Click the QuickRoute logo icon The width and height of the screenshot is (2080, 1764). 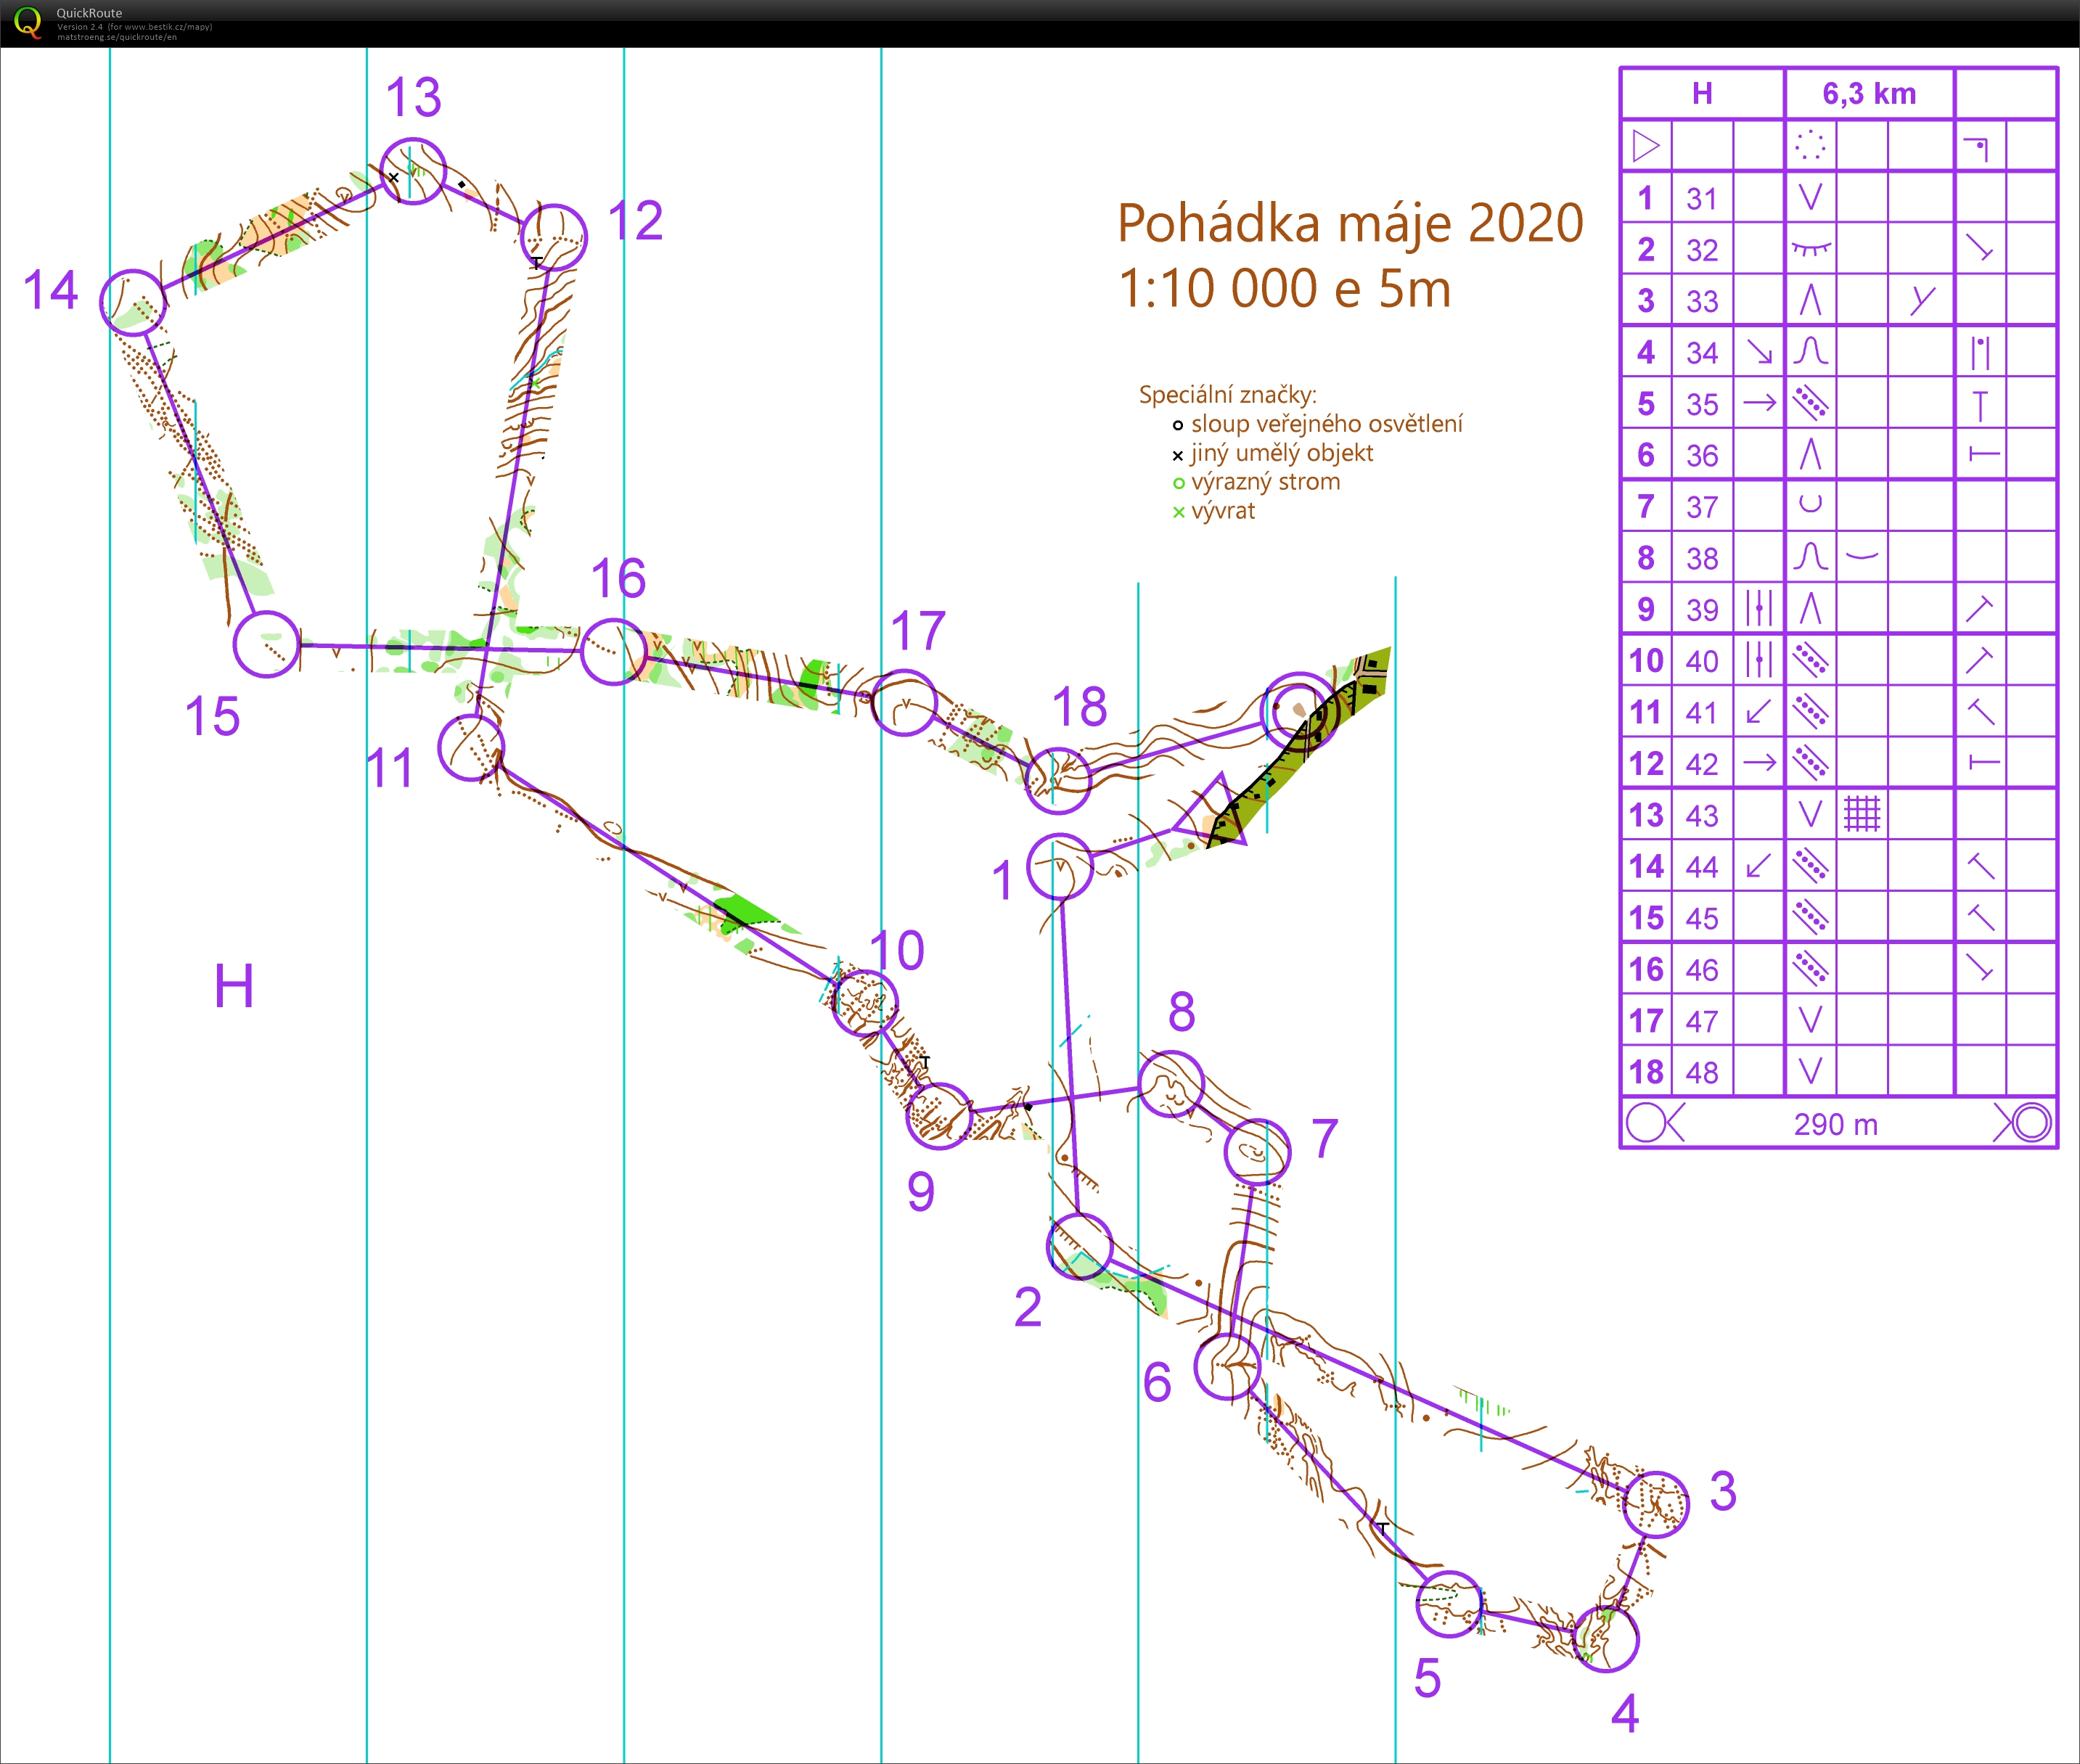coord(28,22)
